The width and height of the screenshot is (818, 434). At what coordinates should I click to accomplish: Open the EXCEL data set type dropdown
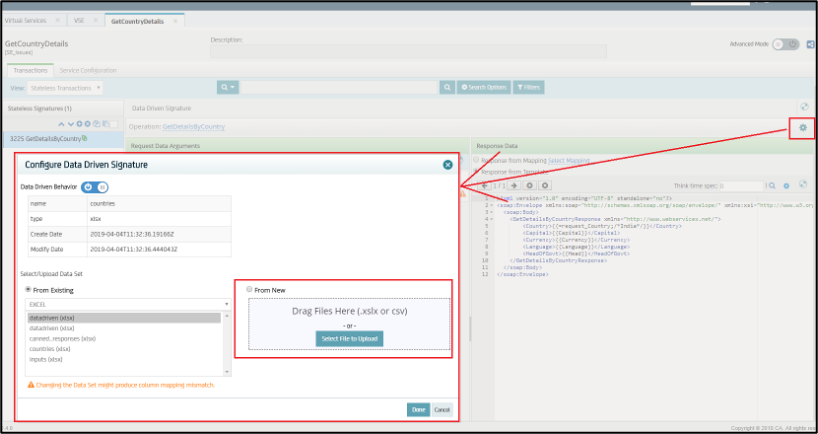pos(125,303)
